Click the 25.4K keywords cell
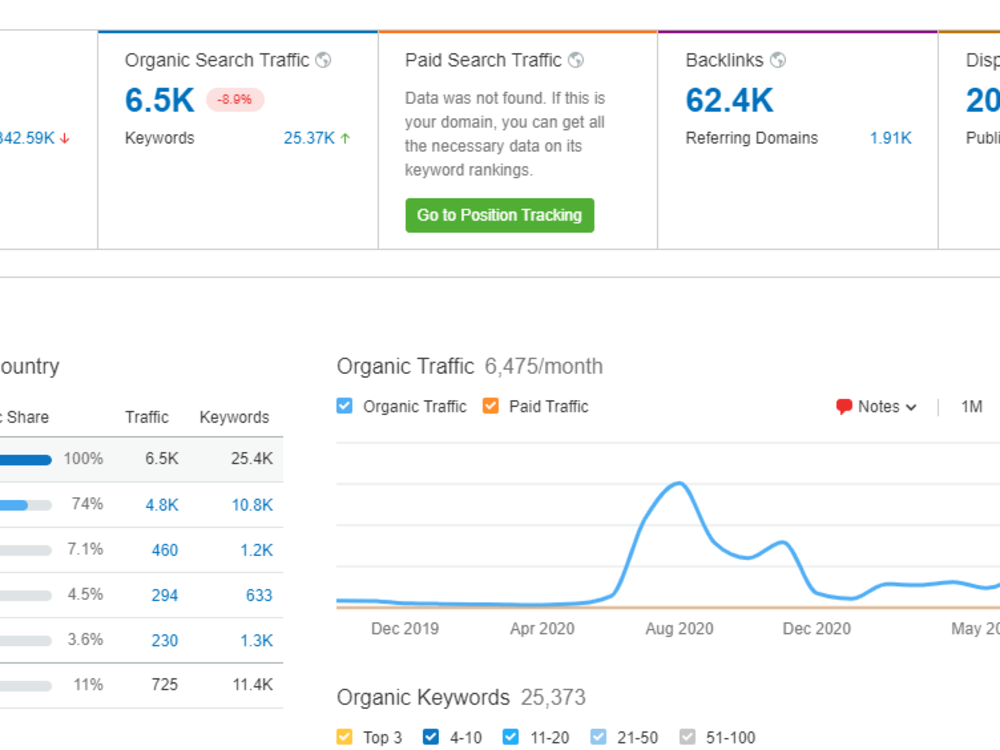 (x=252, y=459)
